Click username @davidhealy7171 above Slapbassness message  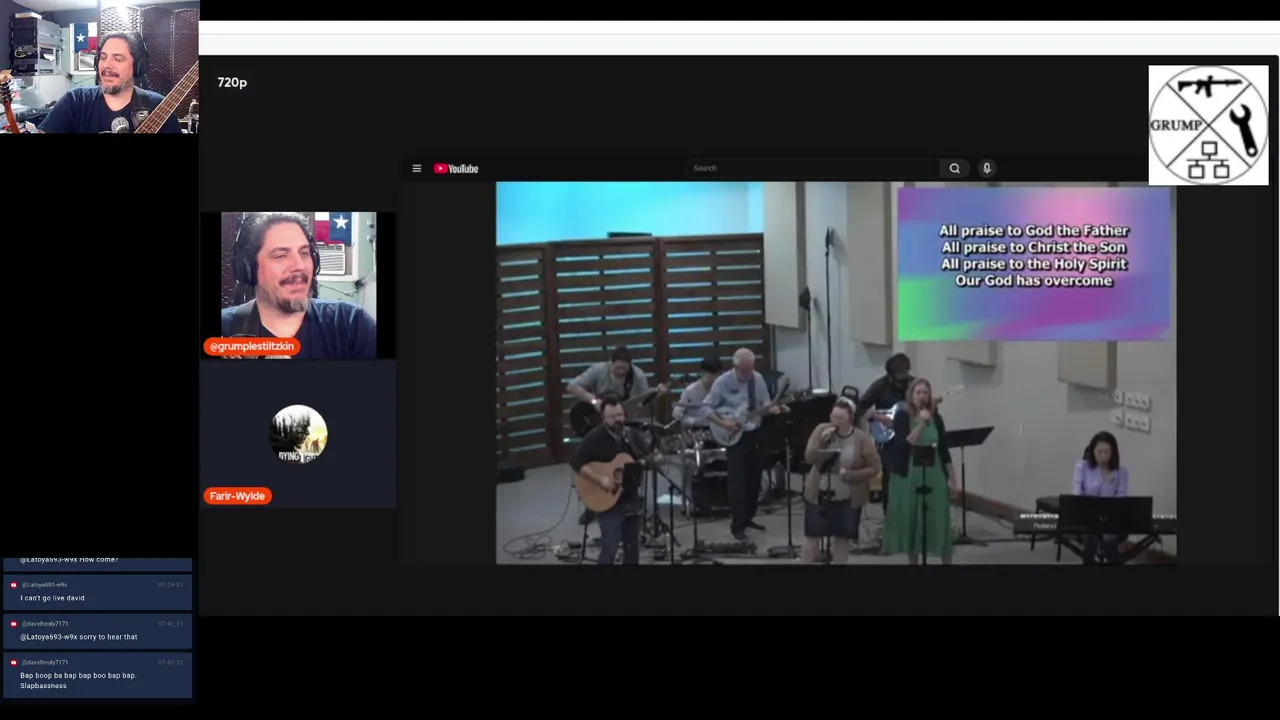pos(45,662)
